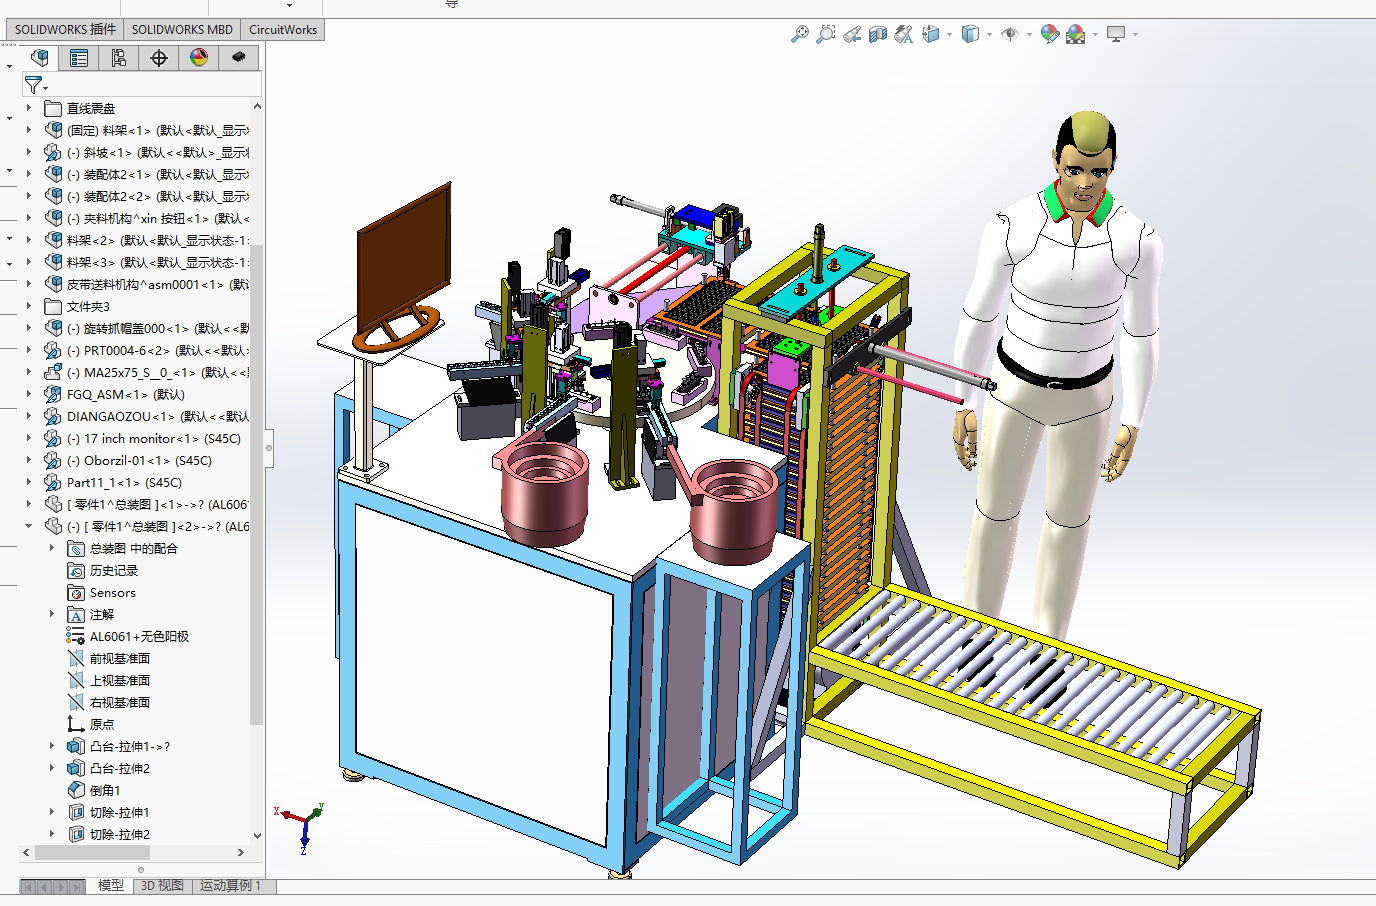The height and width of the screenshot is (906, 1376).
Task: Select the Previous View icon
Action: 852,34
